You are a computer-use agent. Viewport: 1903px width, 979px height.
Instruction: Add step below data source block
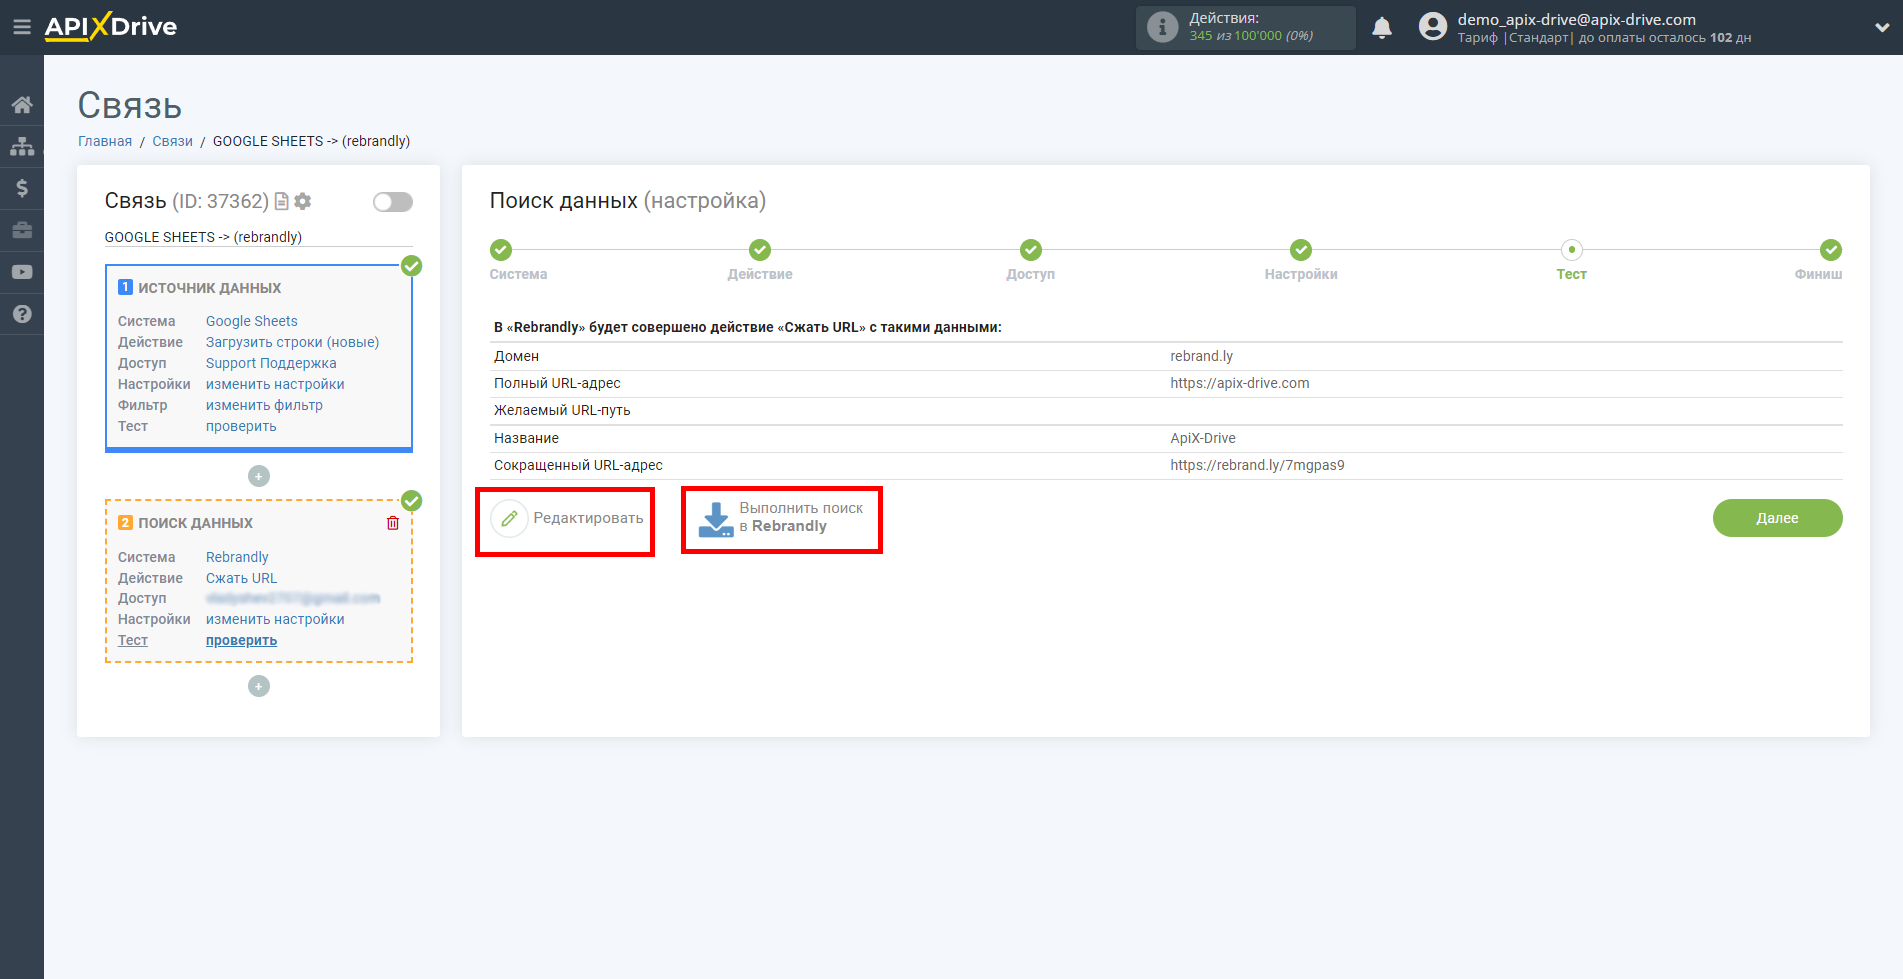(x=259, y=476)
